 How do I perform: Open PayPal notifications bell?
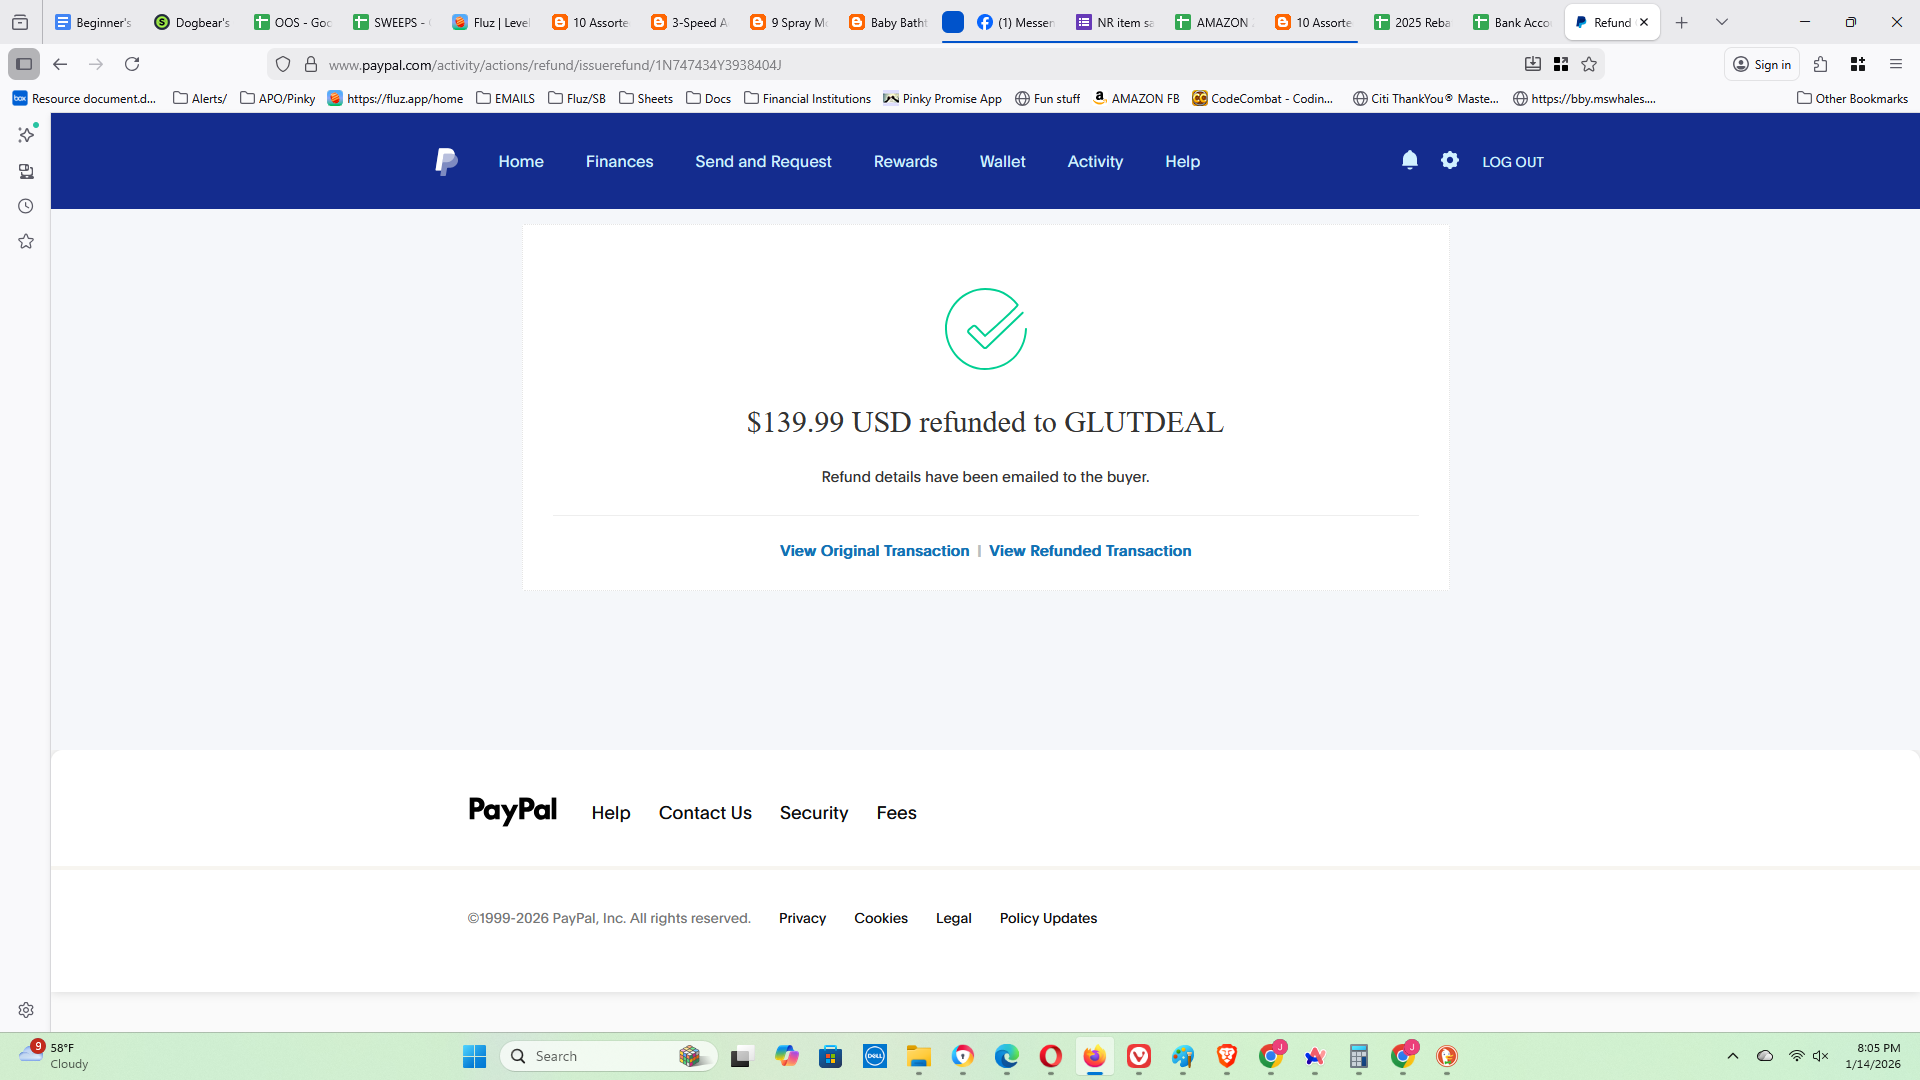click(1409, 160)
